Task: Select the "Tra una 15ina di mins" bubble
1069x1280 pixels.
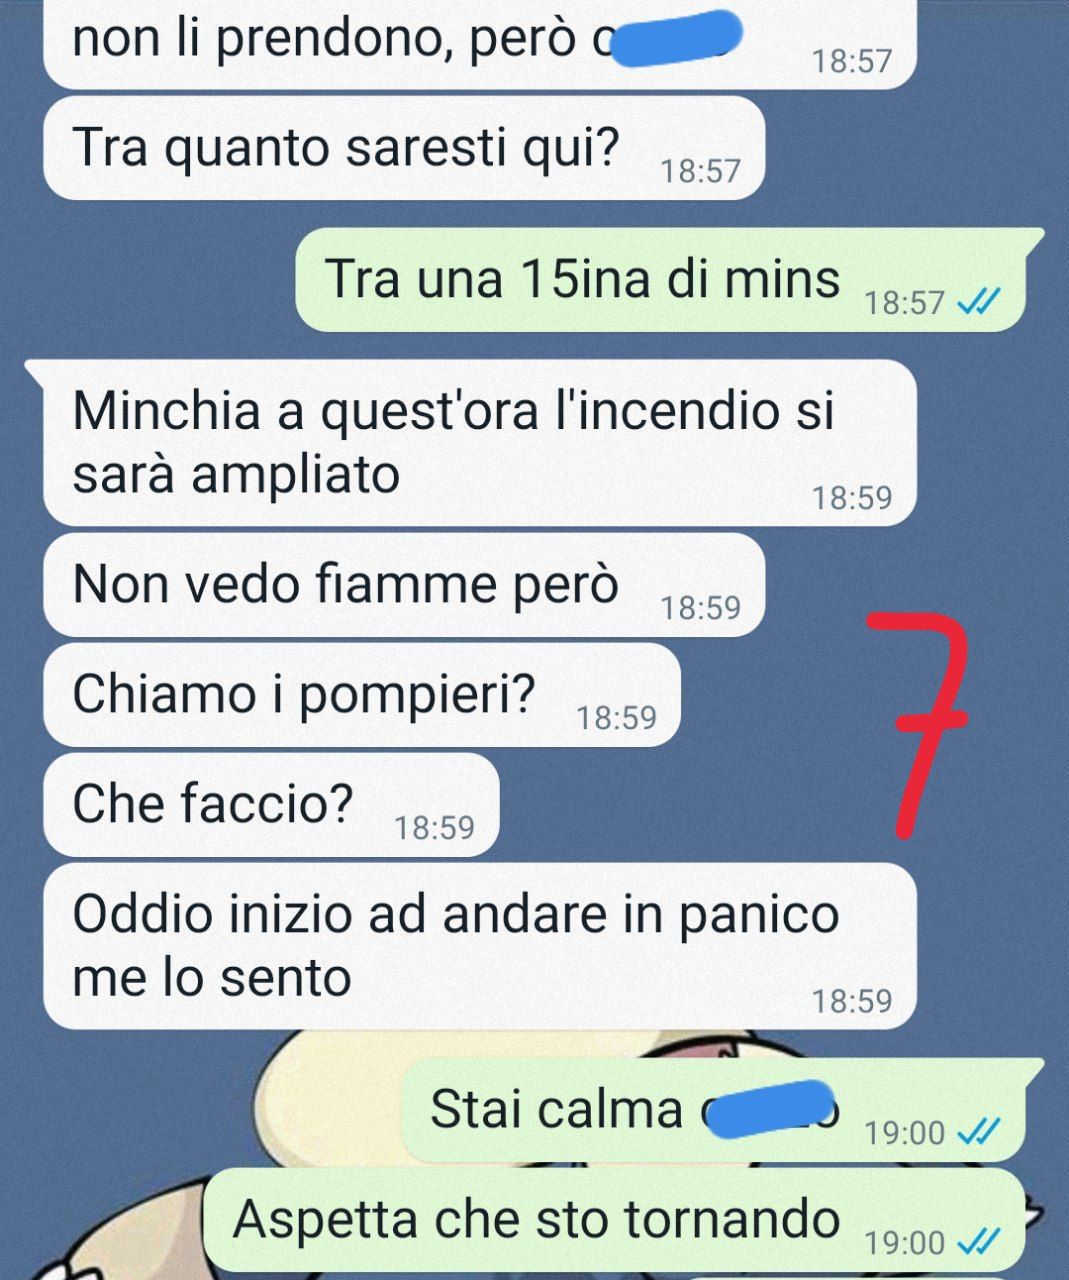Action: 660,279
